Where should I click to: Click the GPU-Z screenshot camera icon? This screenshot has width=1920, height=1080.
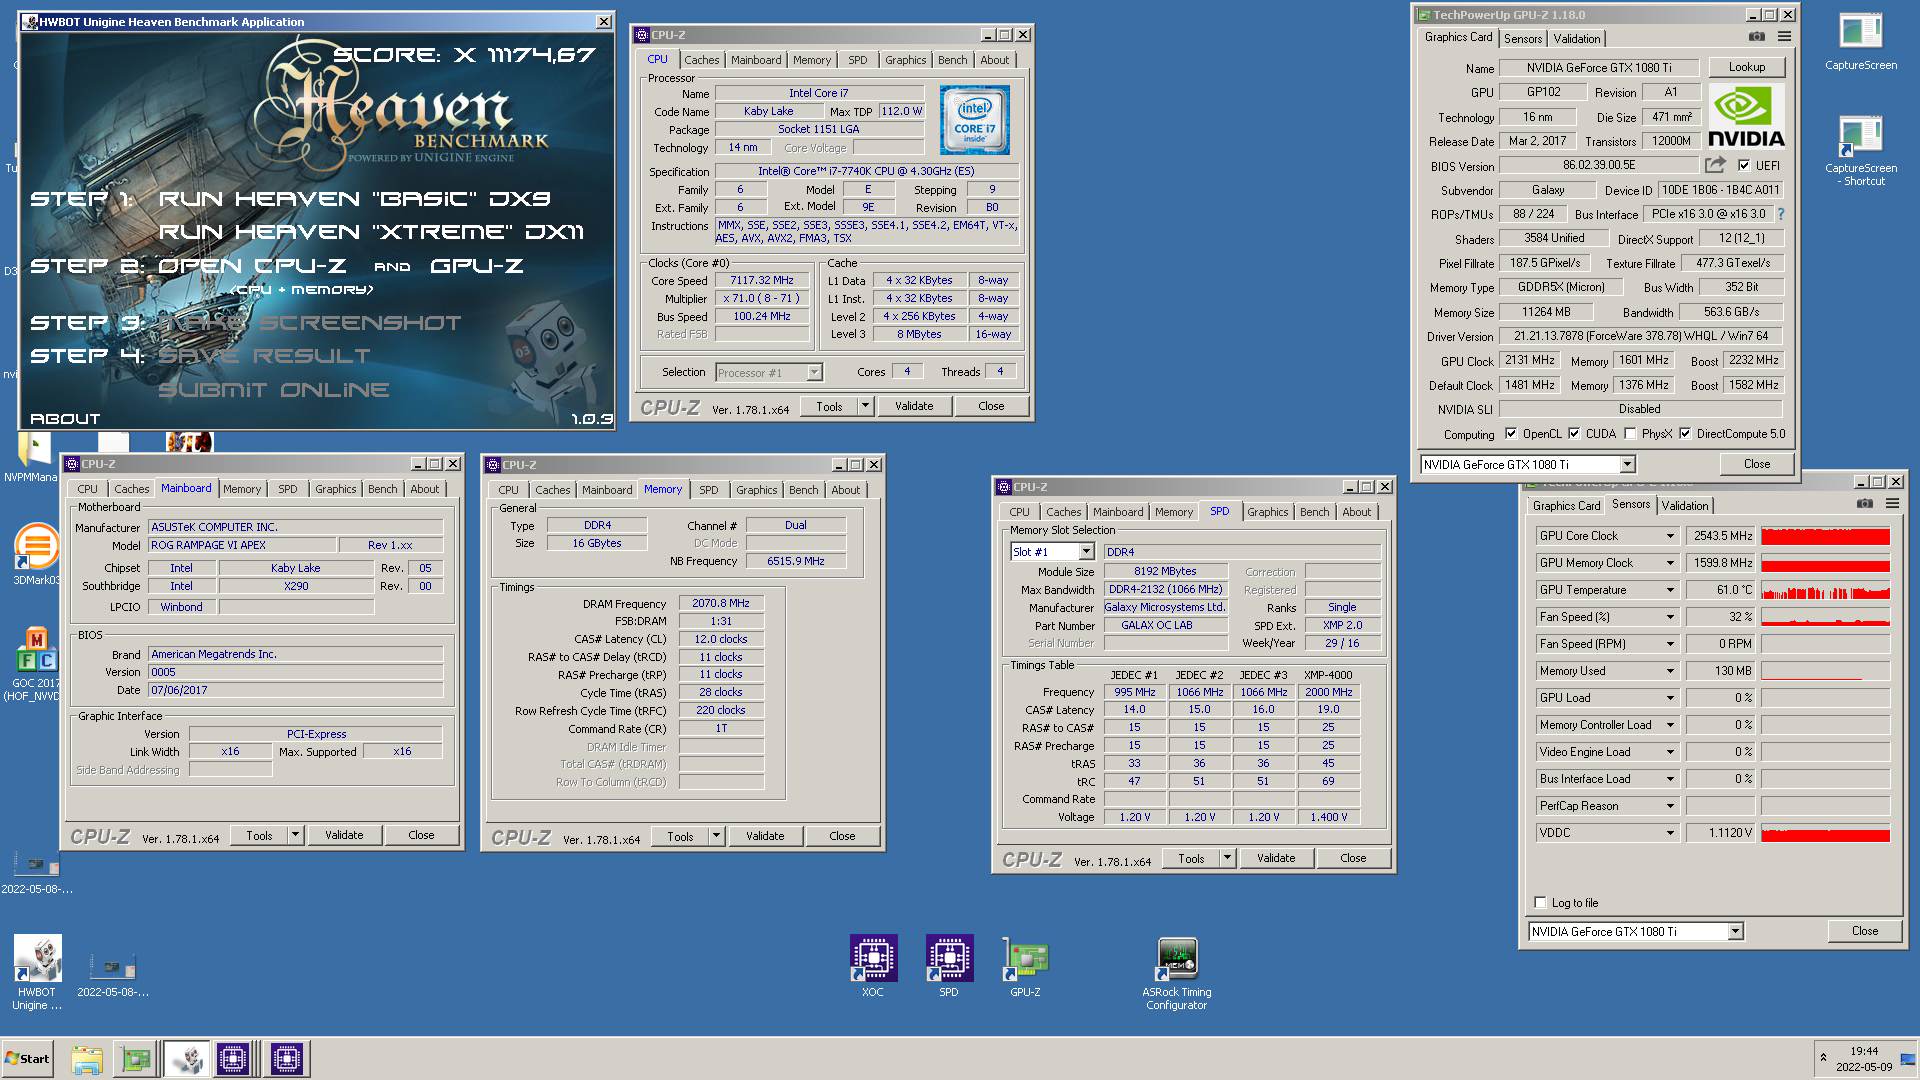tap(1756, 37)
